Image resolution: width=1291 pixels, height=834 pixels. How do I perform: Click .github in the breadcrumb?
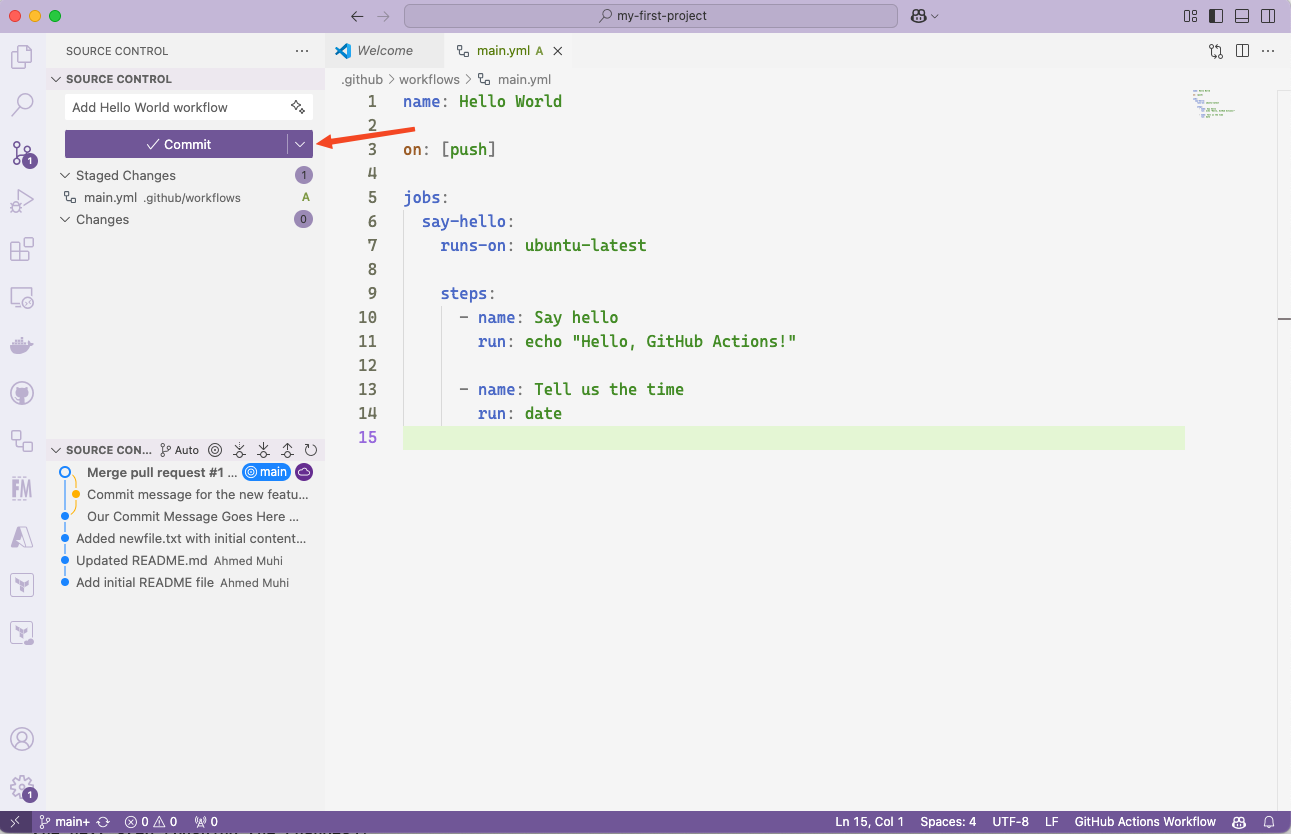[362, 79]
